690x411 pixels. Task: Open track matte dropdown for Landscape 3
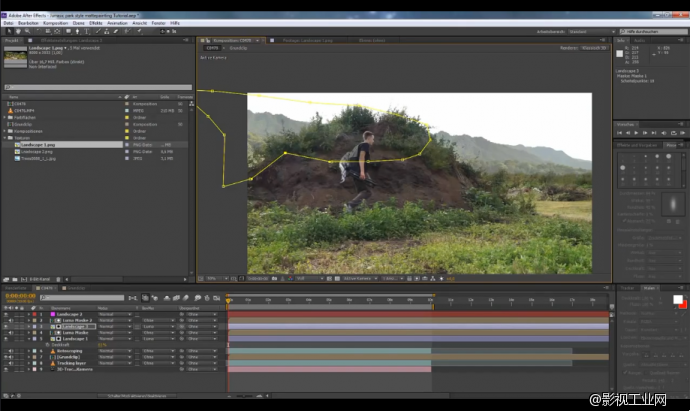(158, 327)
